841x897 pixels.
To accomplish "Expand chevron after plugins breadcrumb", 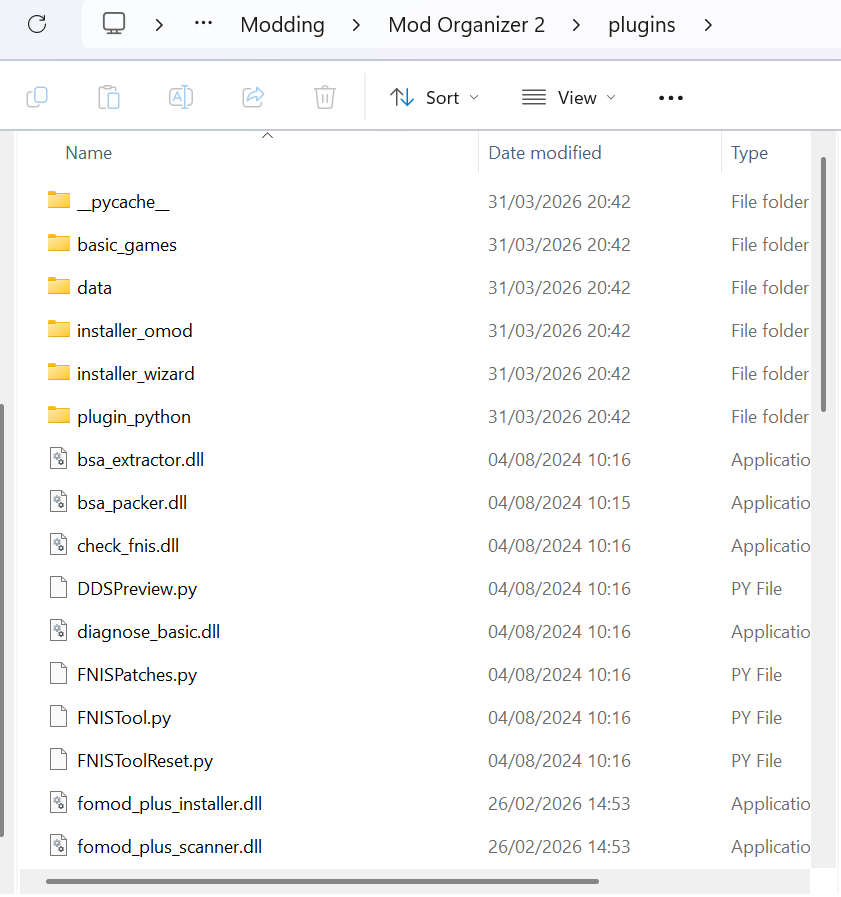I will click(708, 25).
